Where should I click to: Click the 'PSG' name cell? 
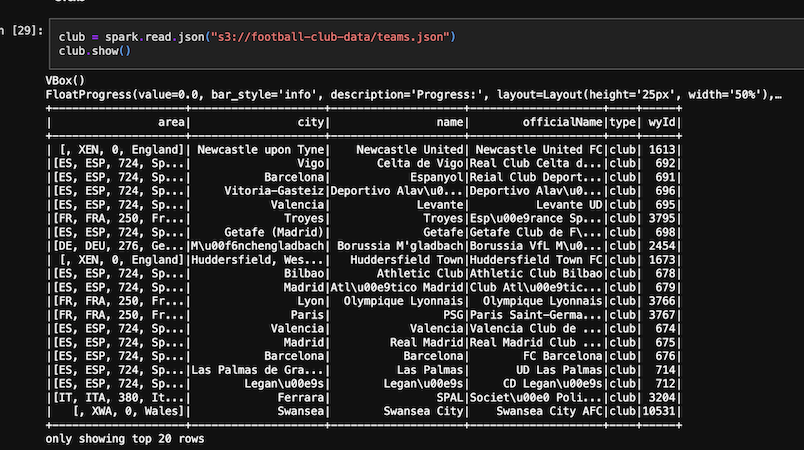click(x=453, y=315)
